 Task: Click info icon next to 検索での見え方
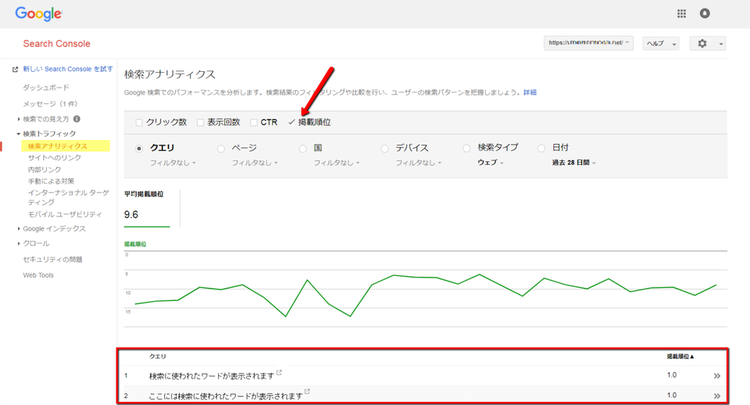[x=77, y=119]
